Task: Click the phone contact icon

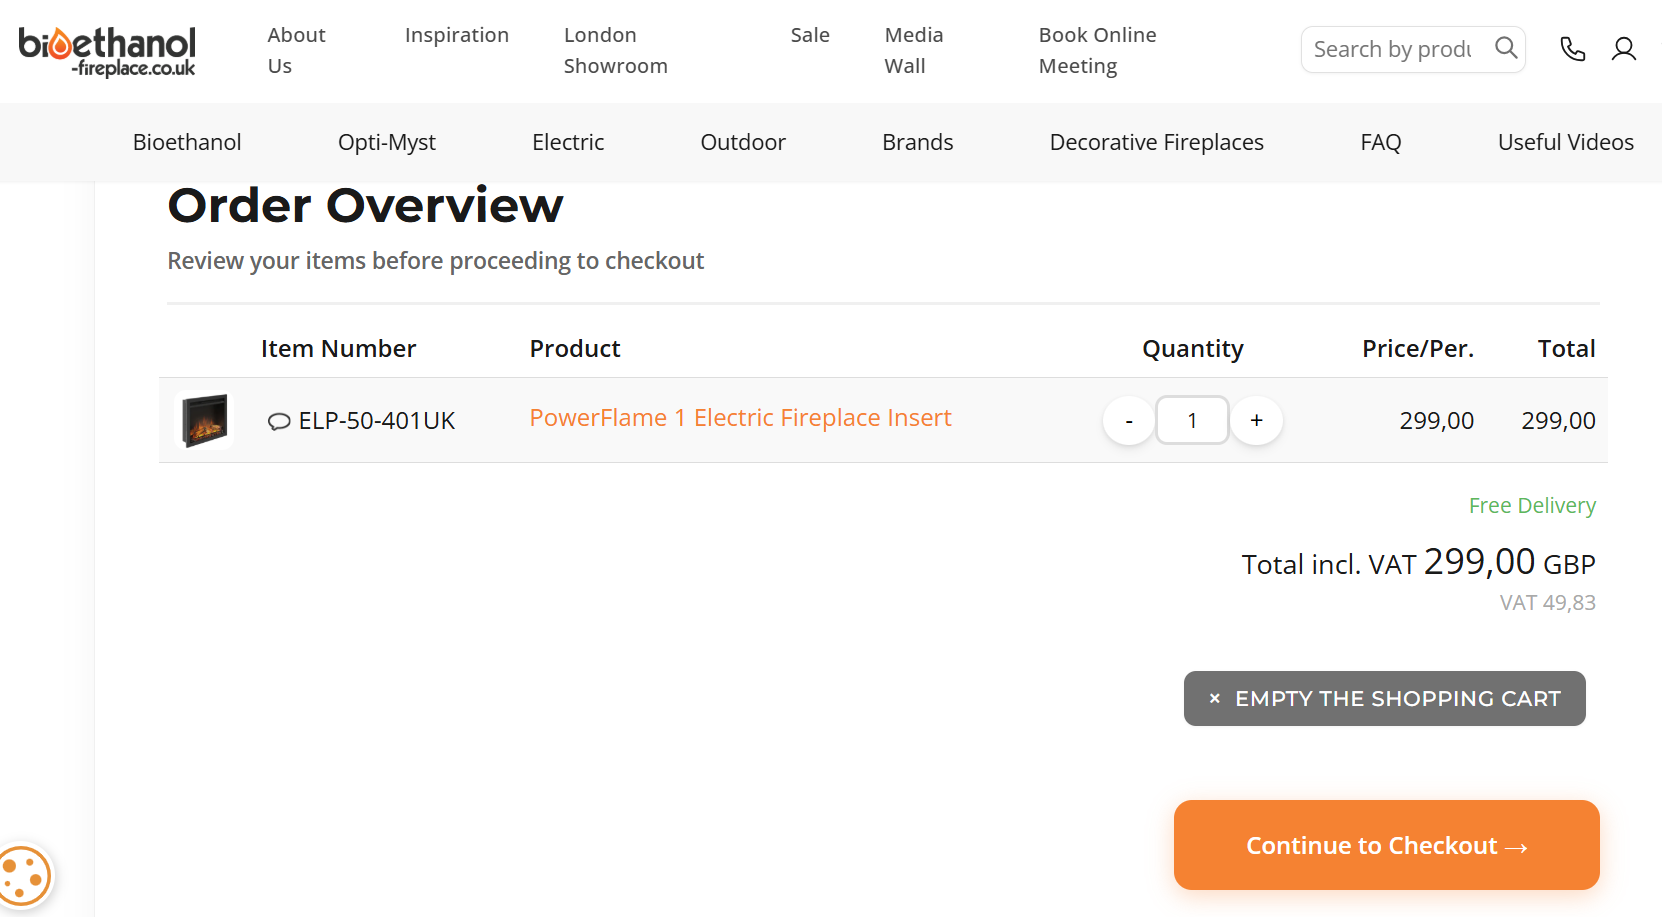Action: pyautogui.click(x=1572, y=49)
